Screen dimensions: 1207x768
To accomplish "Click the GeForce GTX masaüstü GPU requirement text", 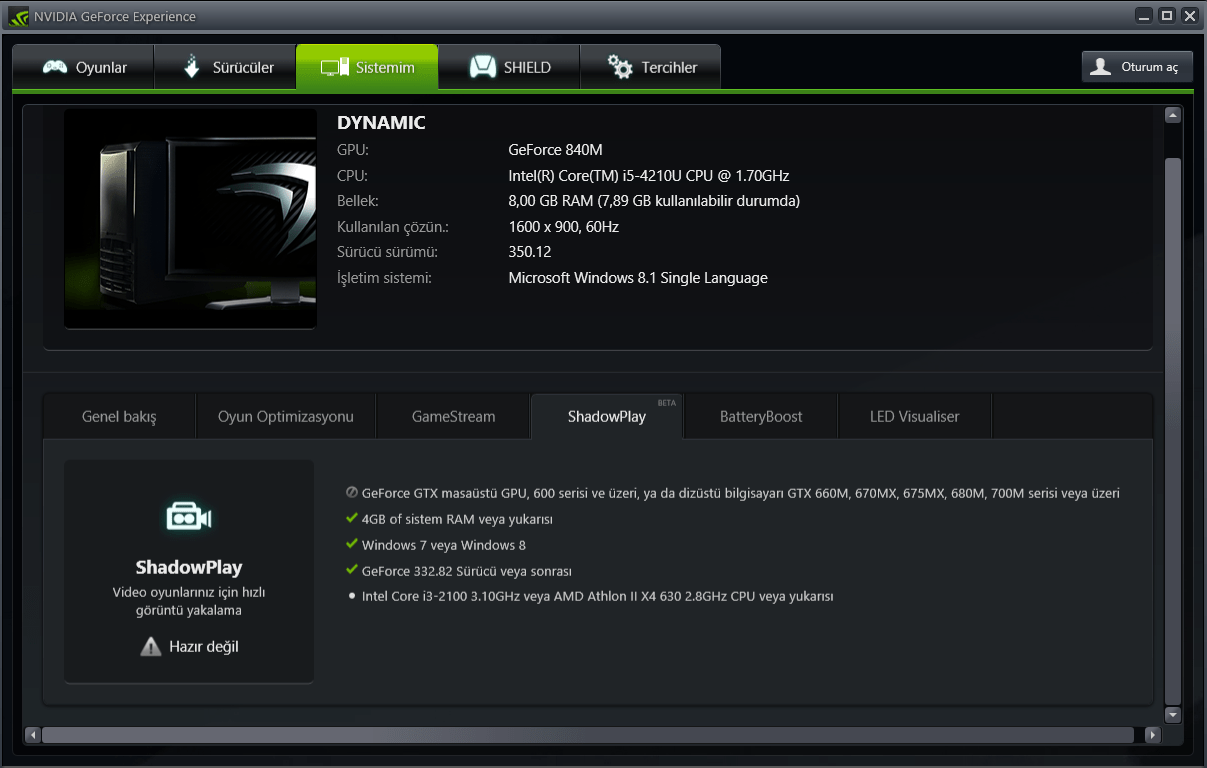I will pos(741,493).
